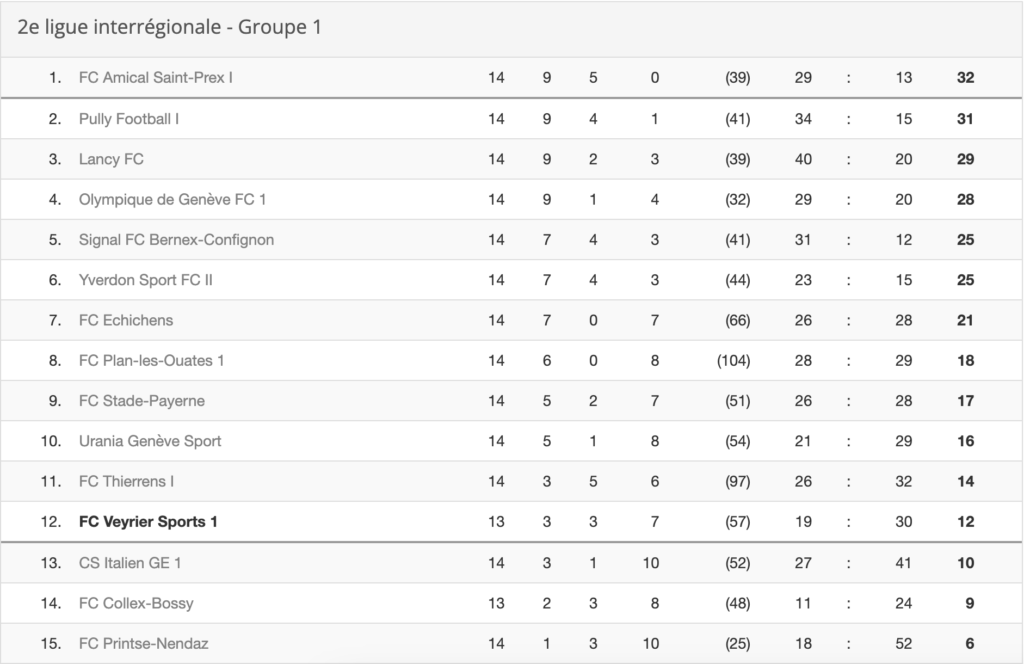Select rank number 12. in the standings
1024x664 pixels.
(x=51, y=522)
